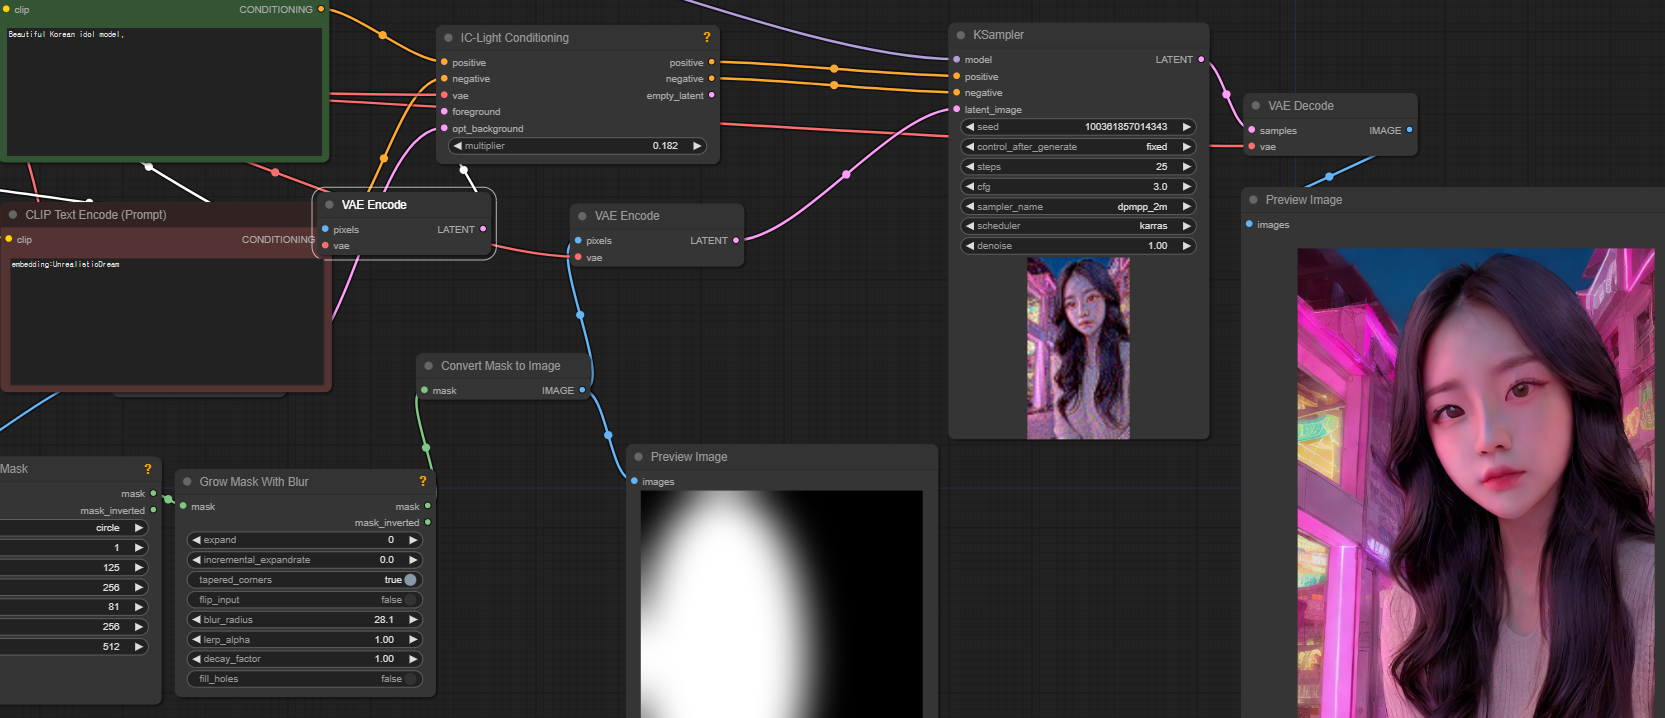Image resolution: width=1665 pixels, height=718 pixels.
Task: Select the highlighted VAE Encode node title
Action: [374, 205]
